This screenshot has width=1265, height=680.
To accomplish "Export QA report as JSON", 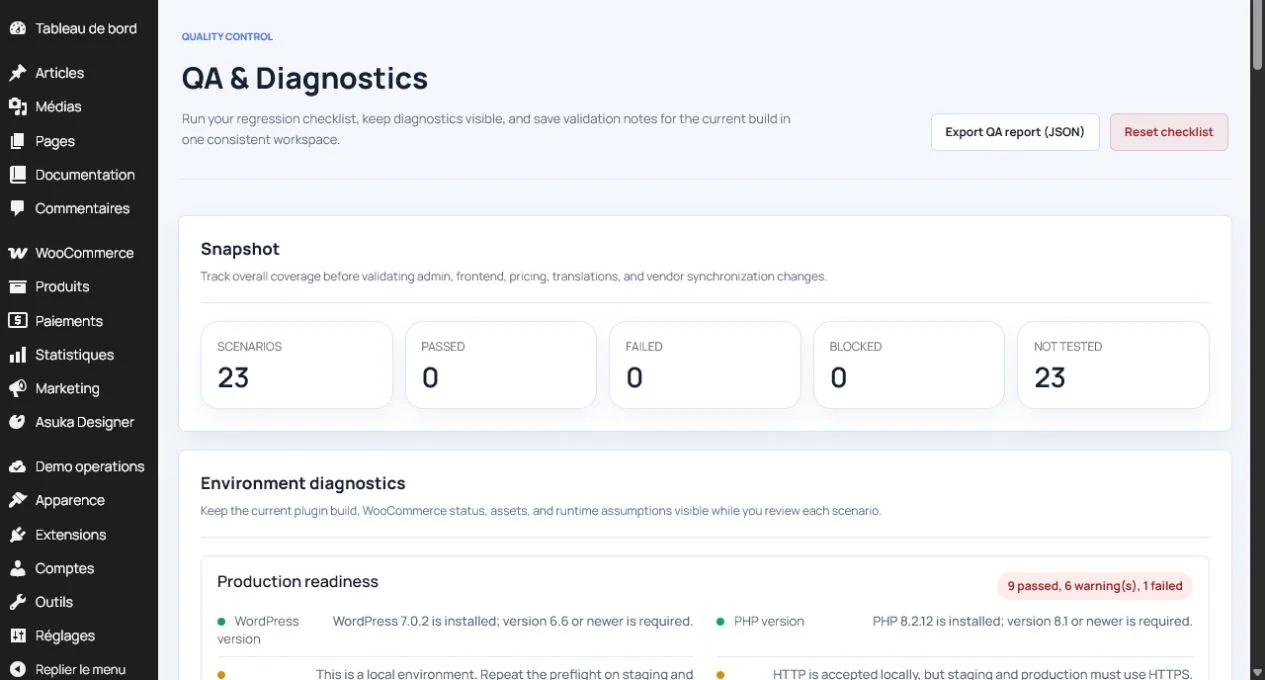I will point(1015,132).
